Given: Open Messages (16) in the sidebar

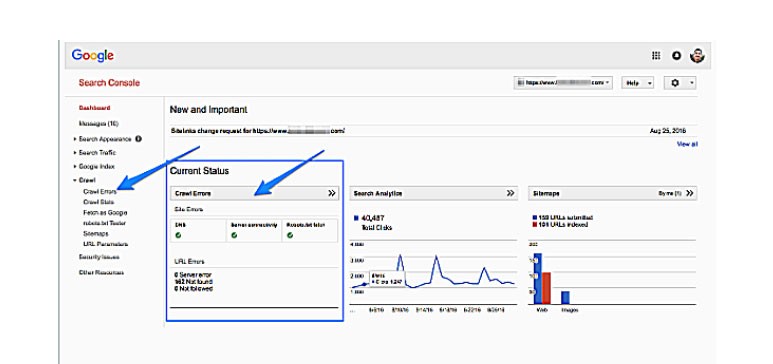Looking at the screenshot, I should click(98, 123).
